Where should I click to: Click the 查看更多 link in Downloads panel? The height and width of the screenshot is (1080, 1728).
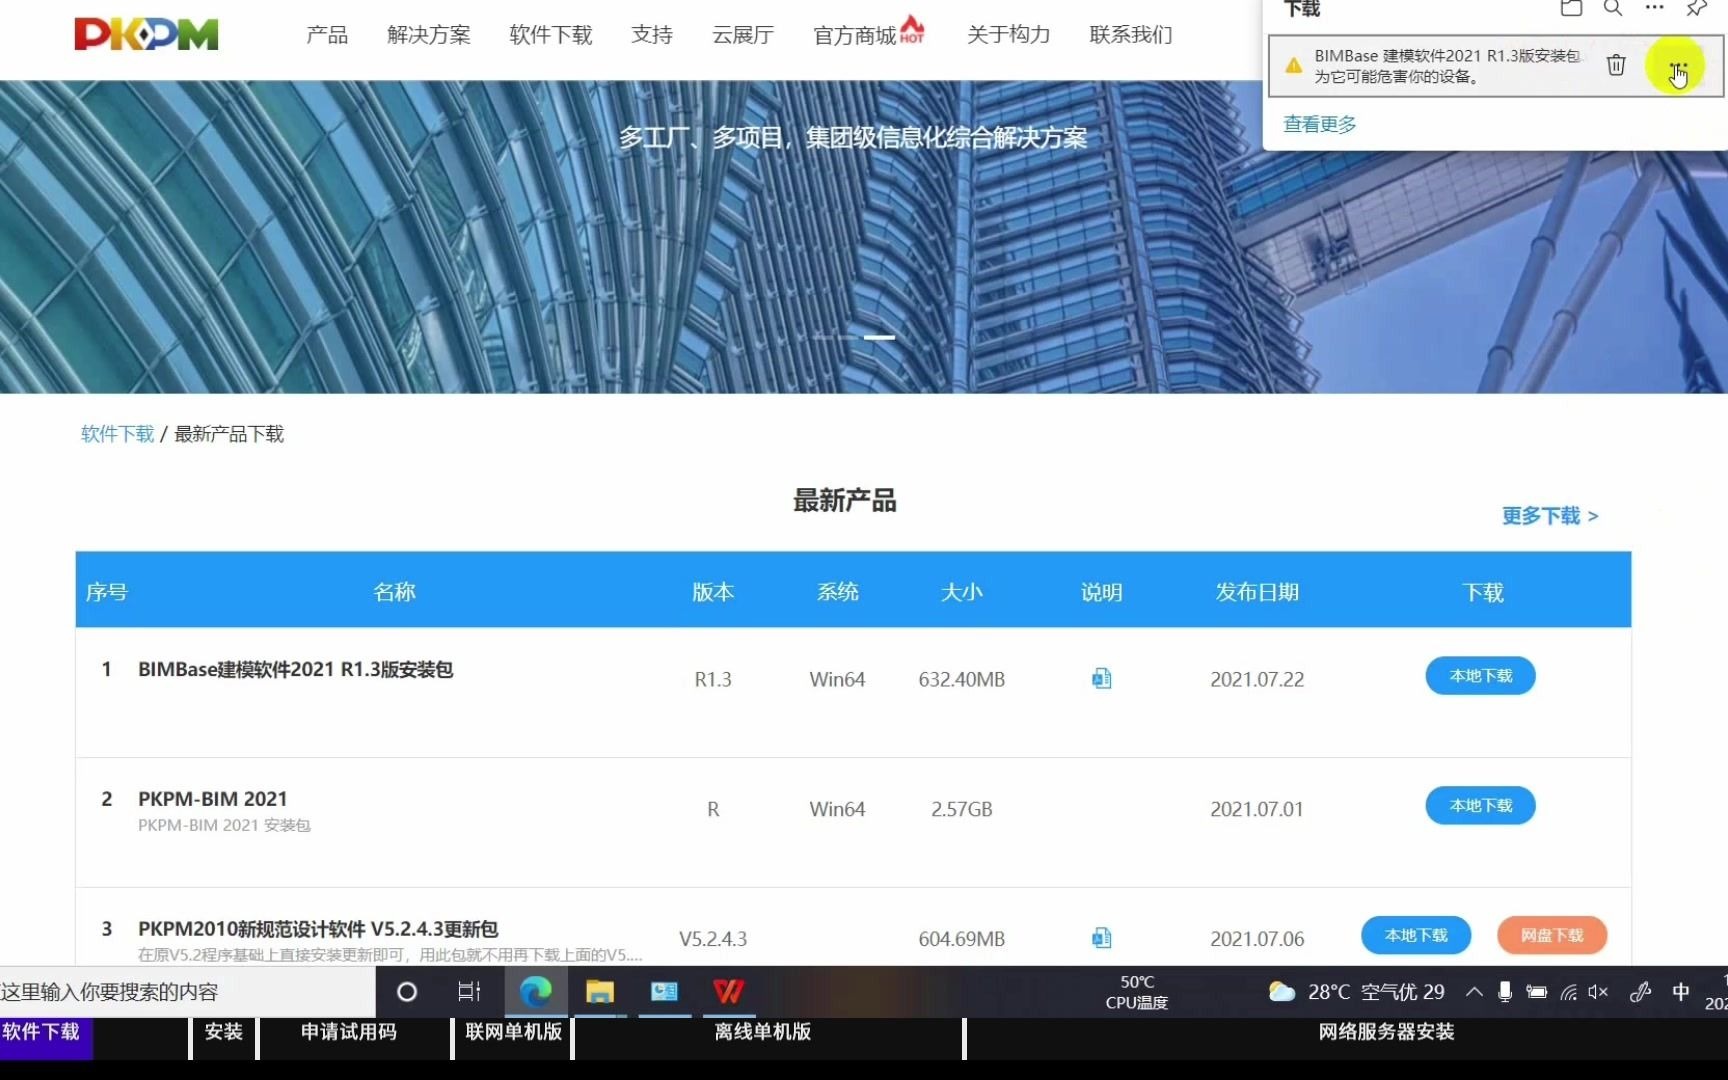click(x=1320, y=124)
